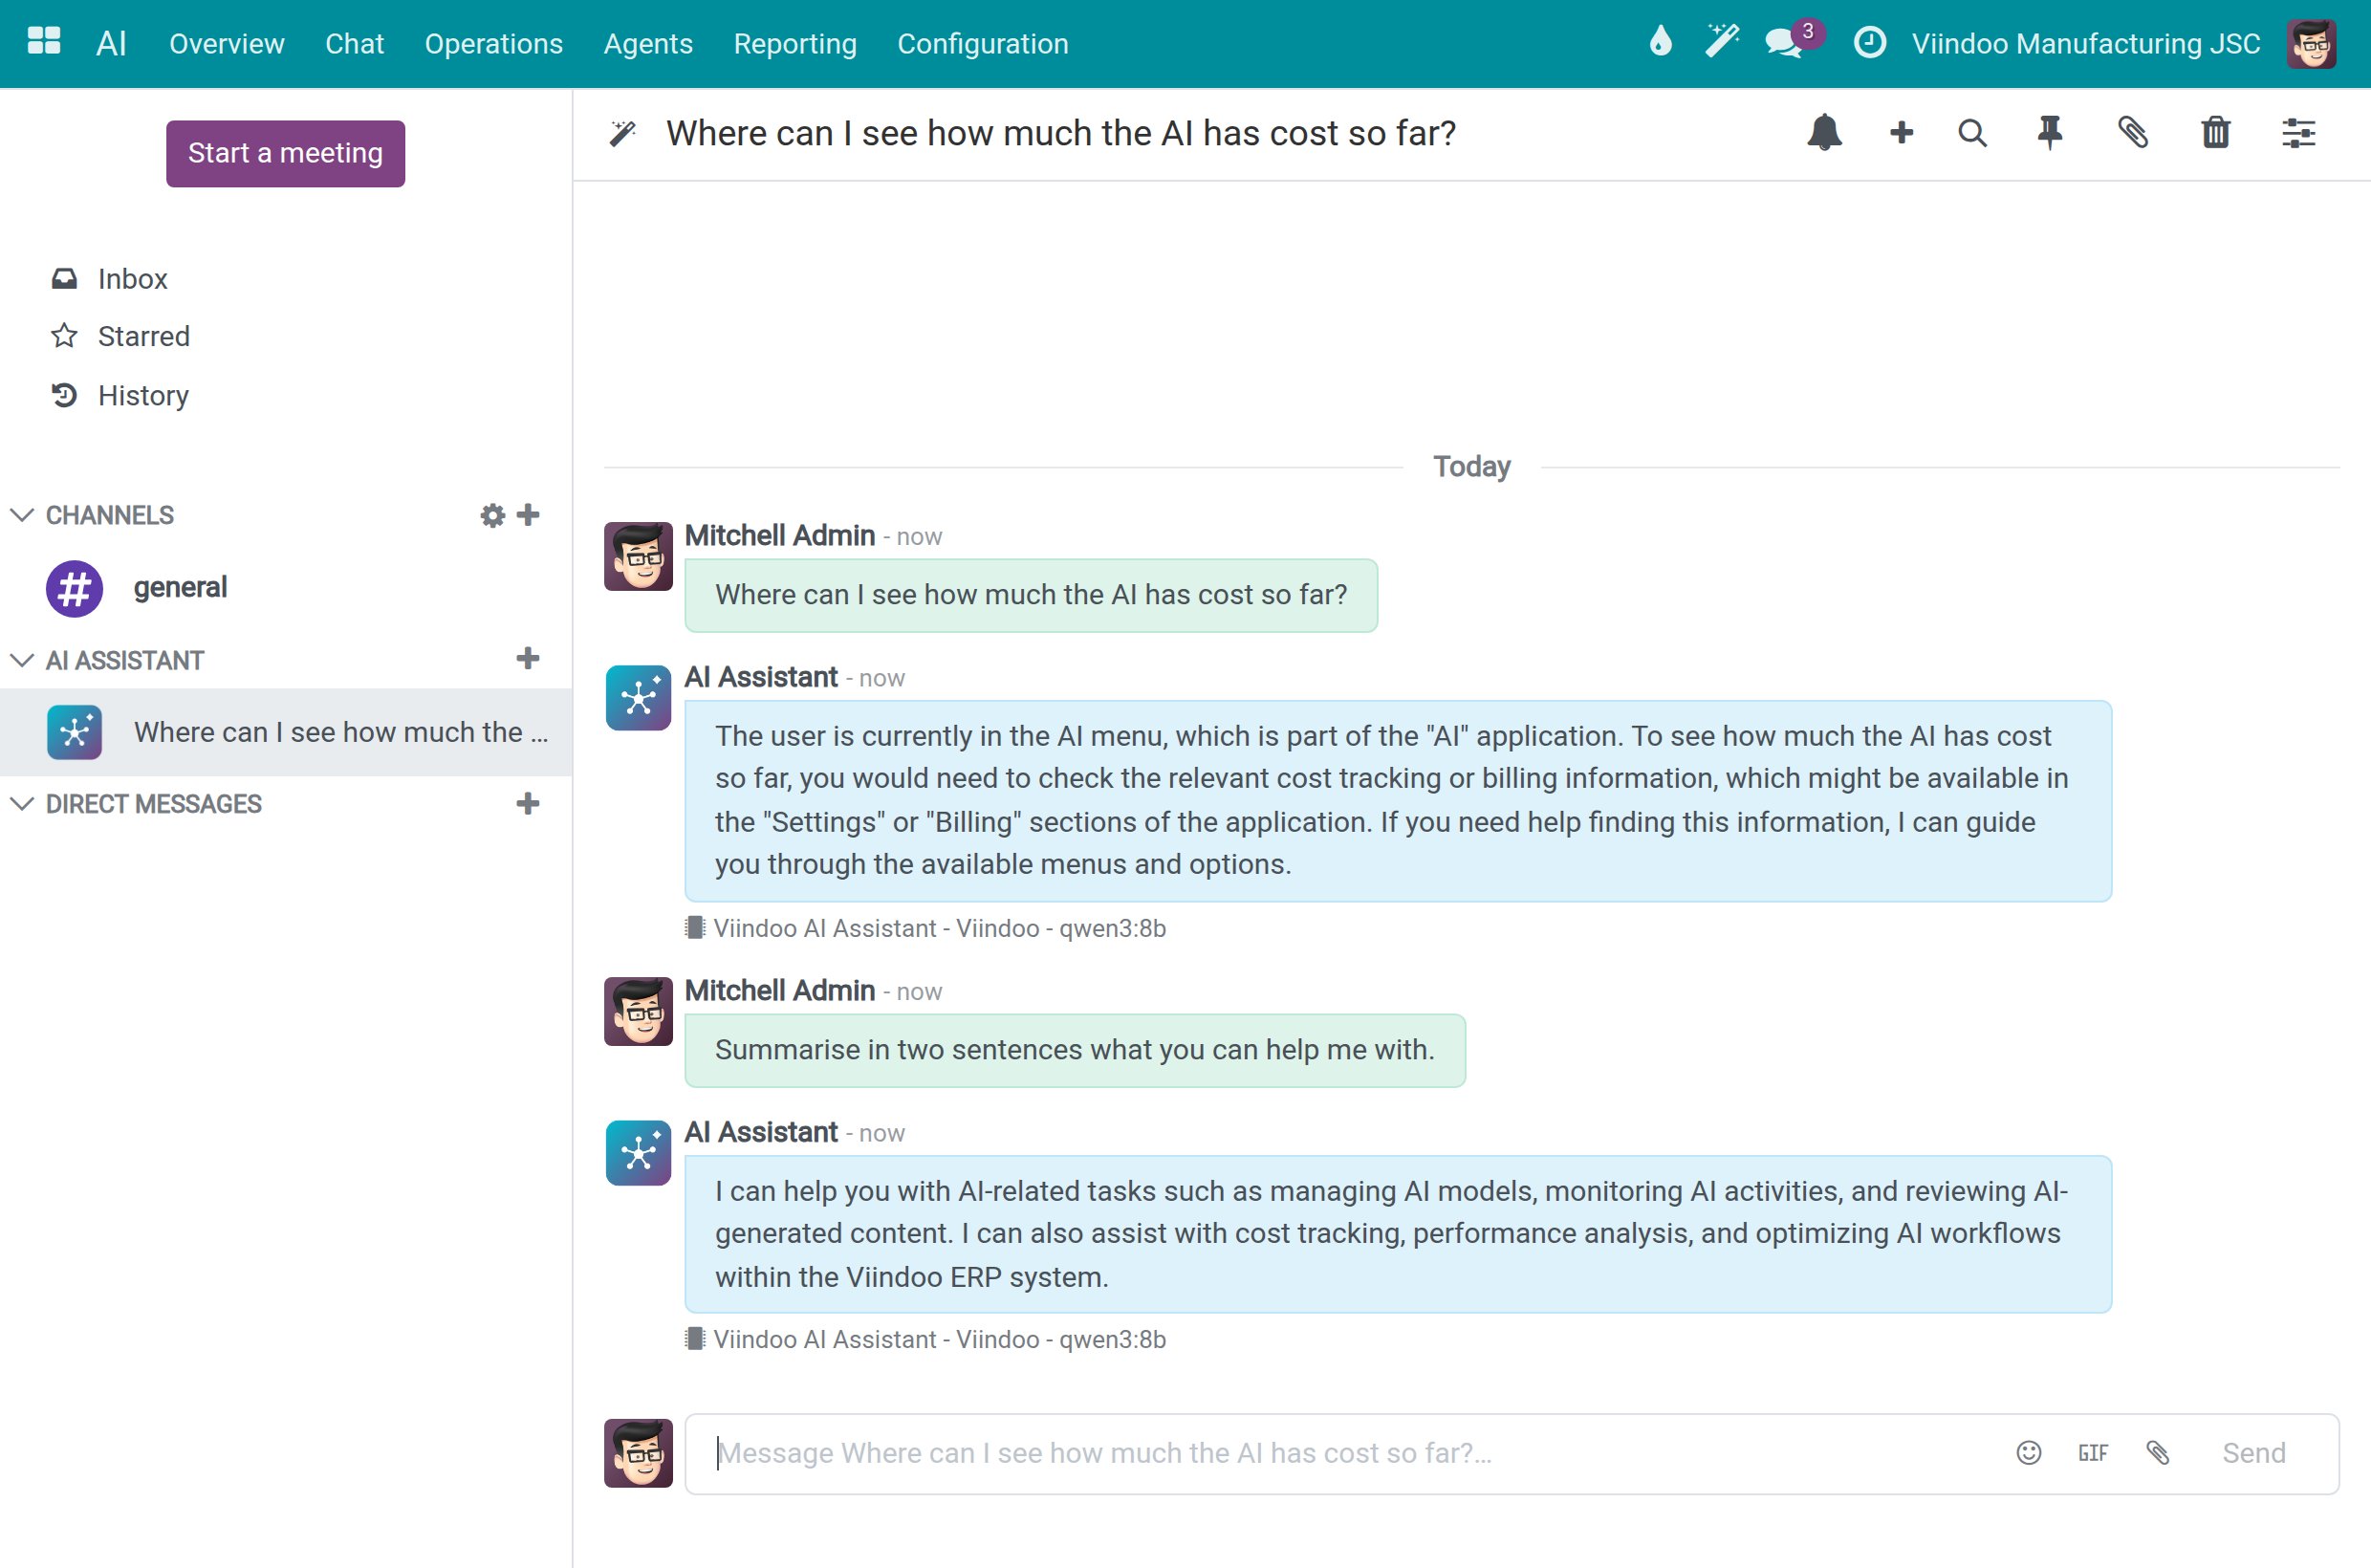
Task: Open the general channel
Action: point(286,588)
